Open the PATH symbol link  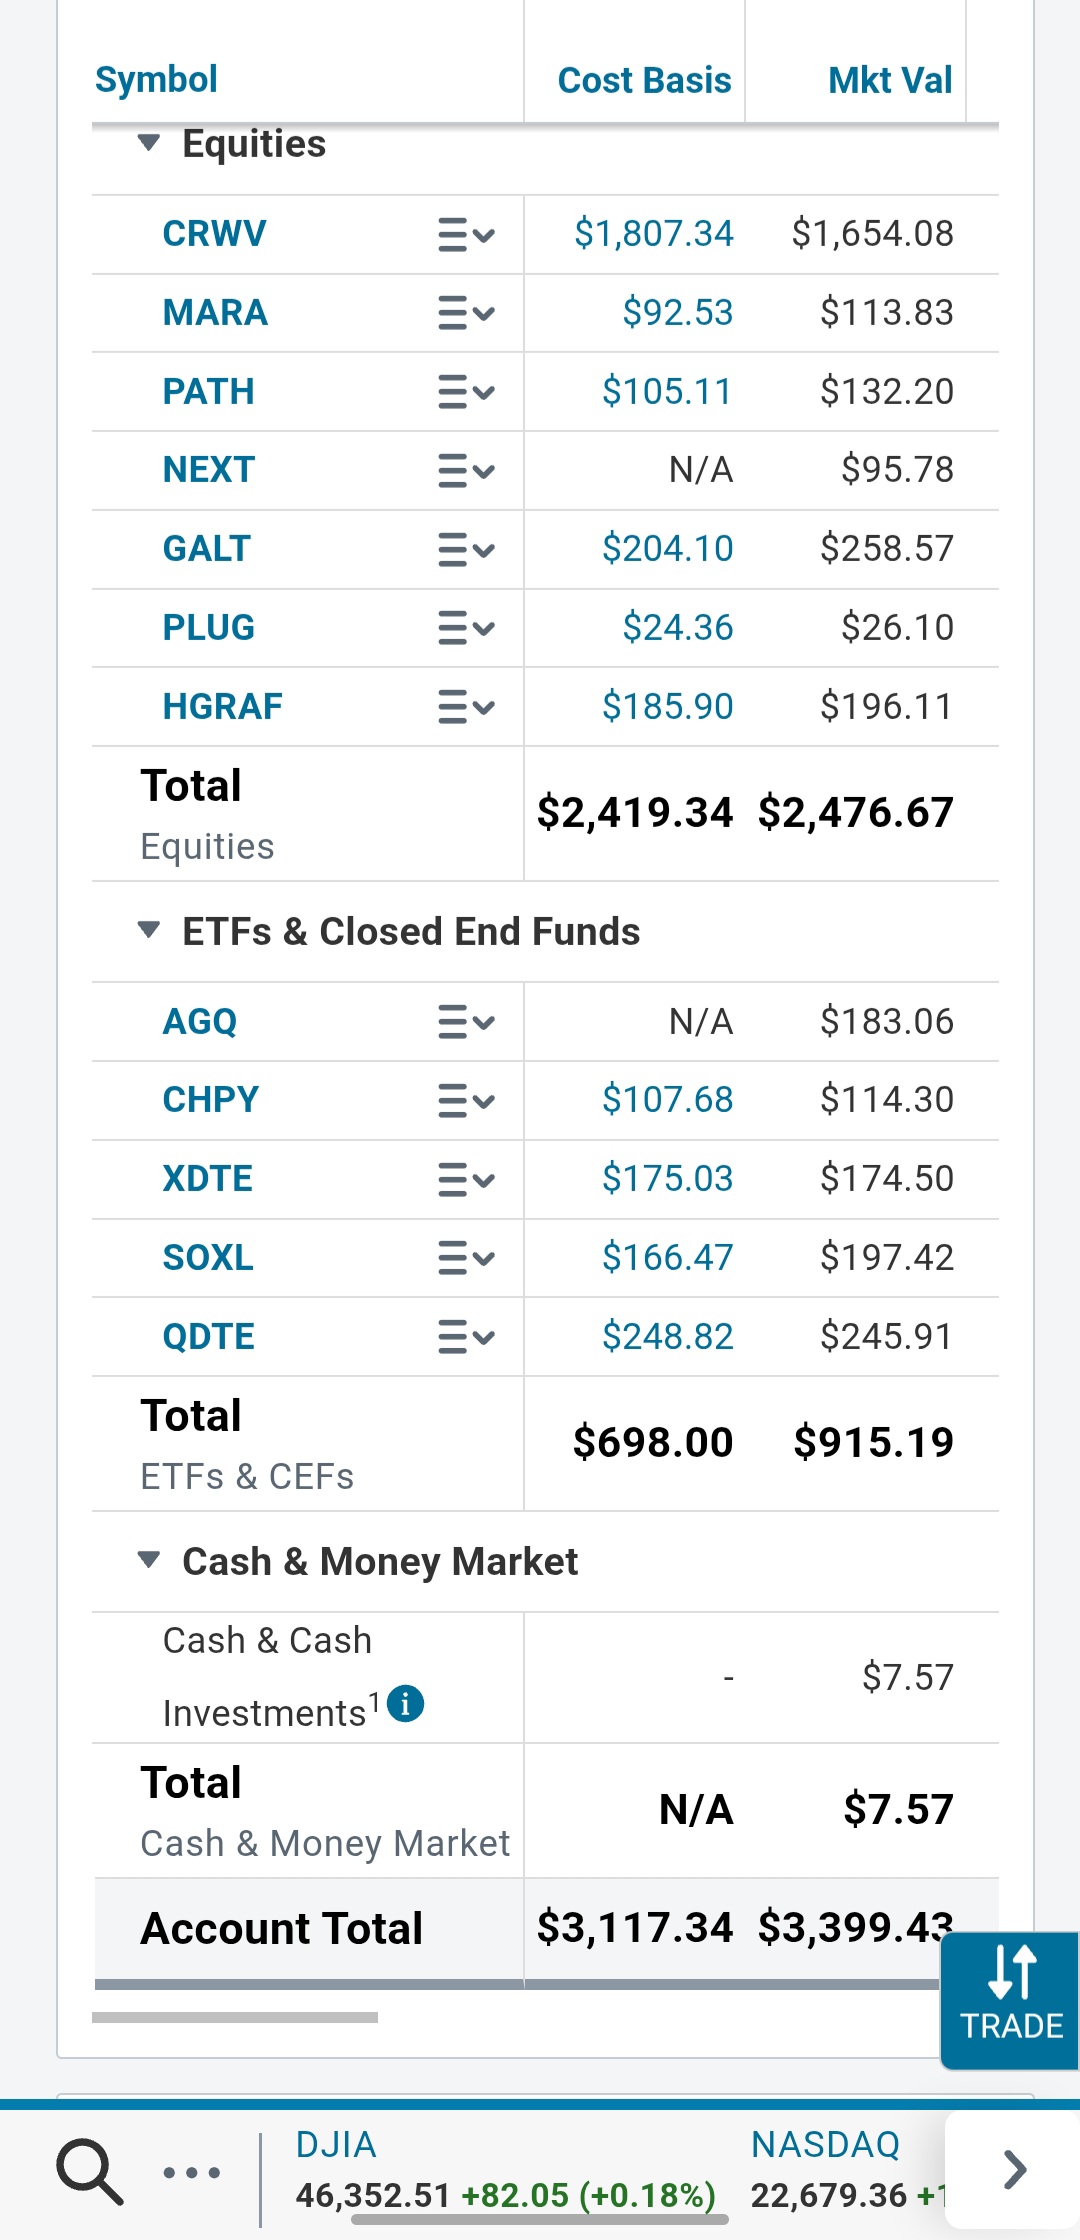[x=208, y=391]
